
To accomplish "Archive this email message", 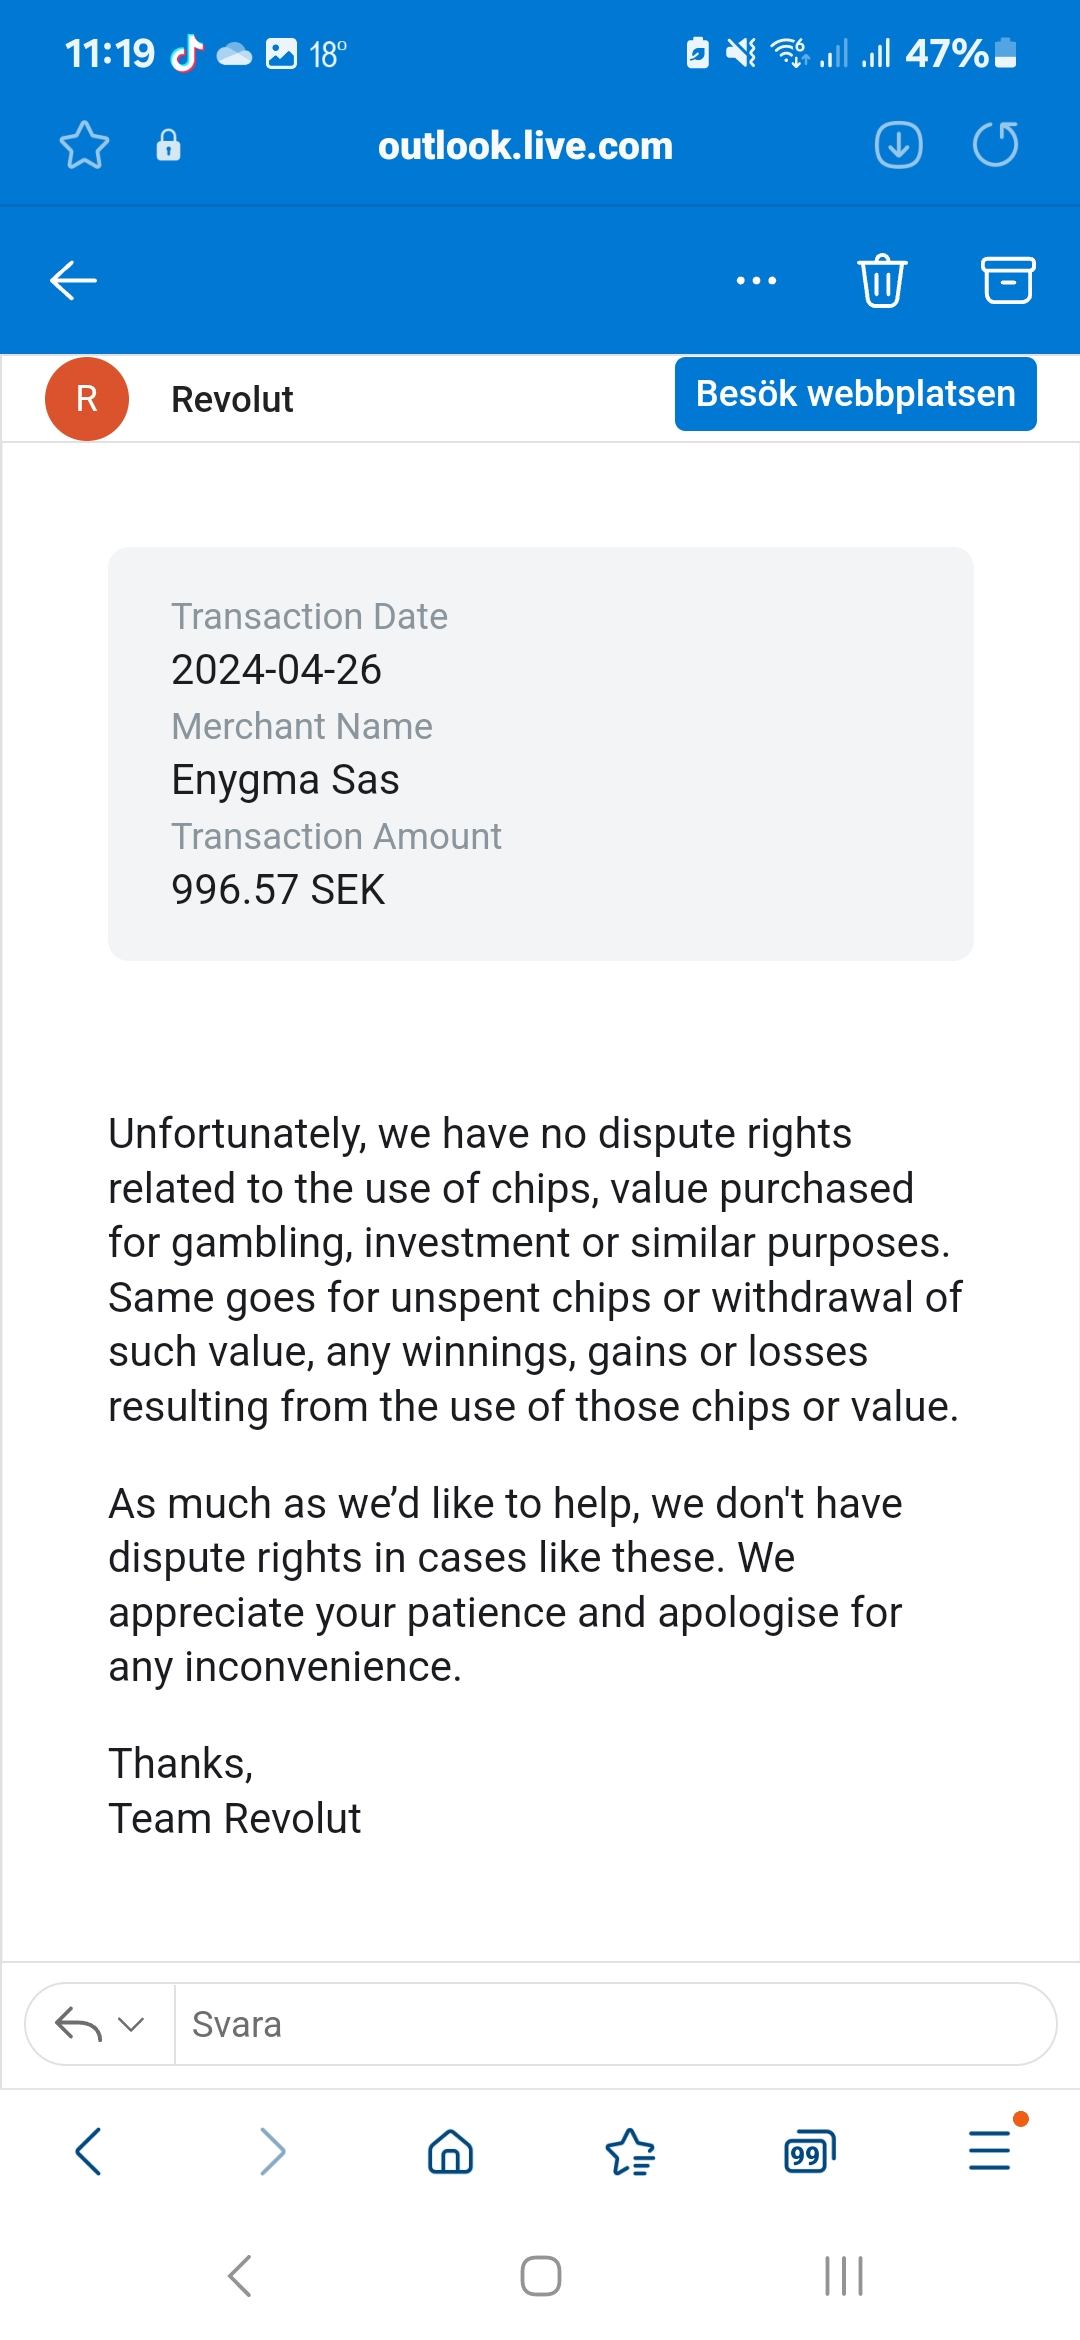I will point(1007,281).
